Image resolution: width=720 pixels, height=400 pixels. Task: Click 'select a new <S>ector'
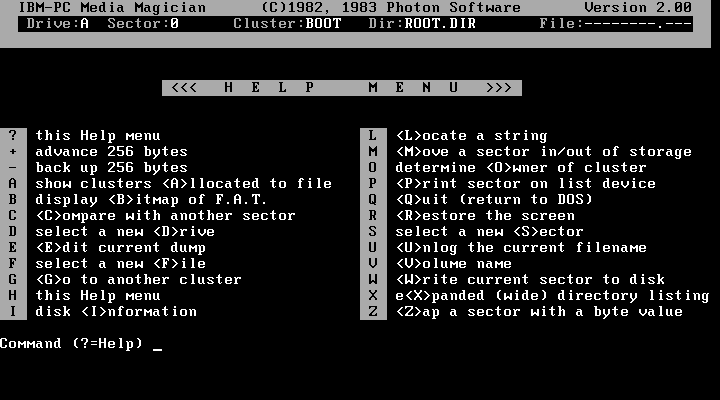[489, 231]
